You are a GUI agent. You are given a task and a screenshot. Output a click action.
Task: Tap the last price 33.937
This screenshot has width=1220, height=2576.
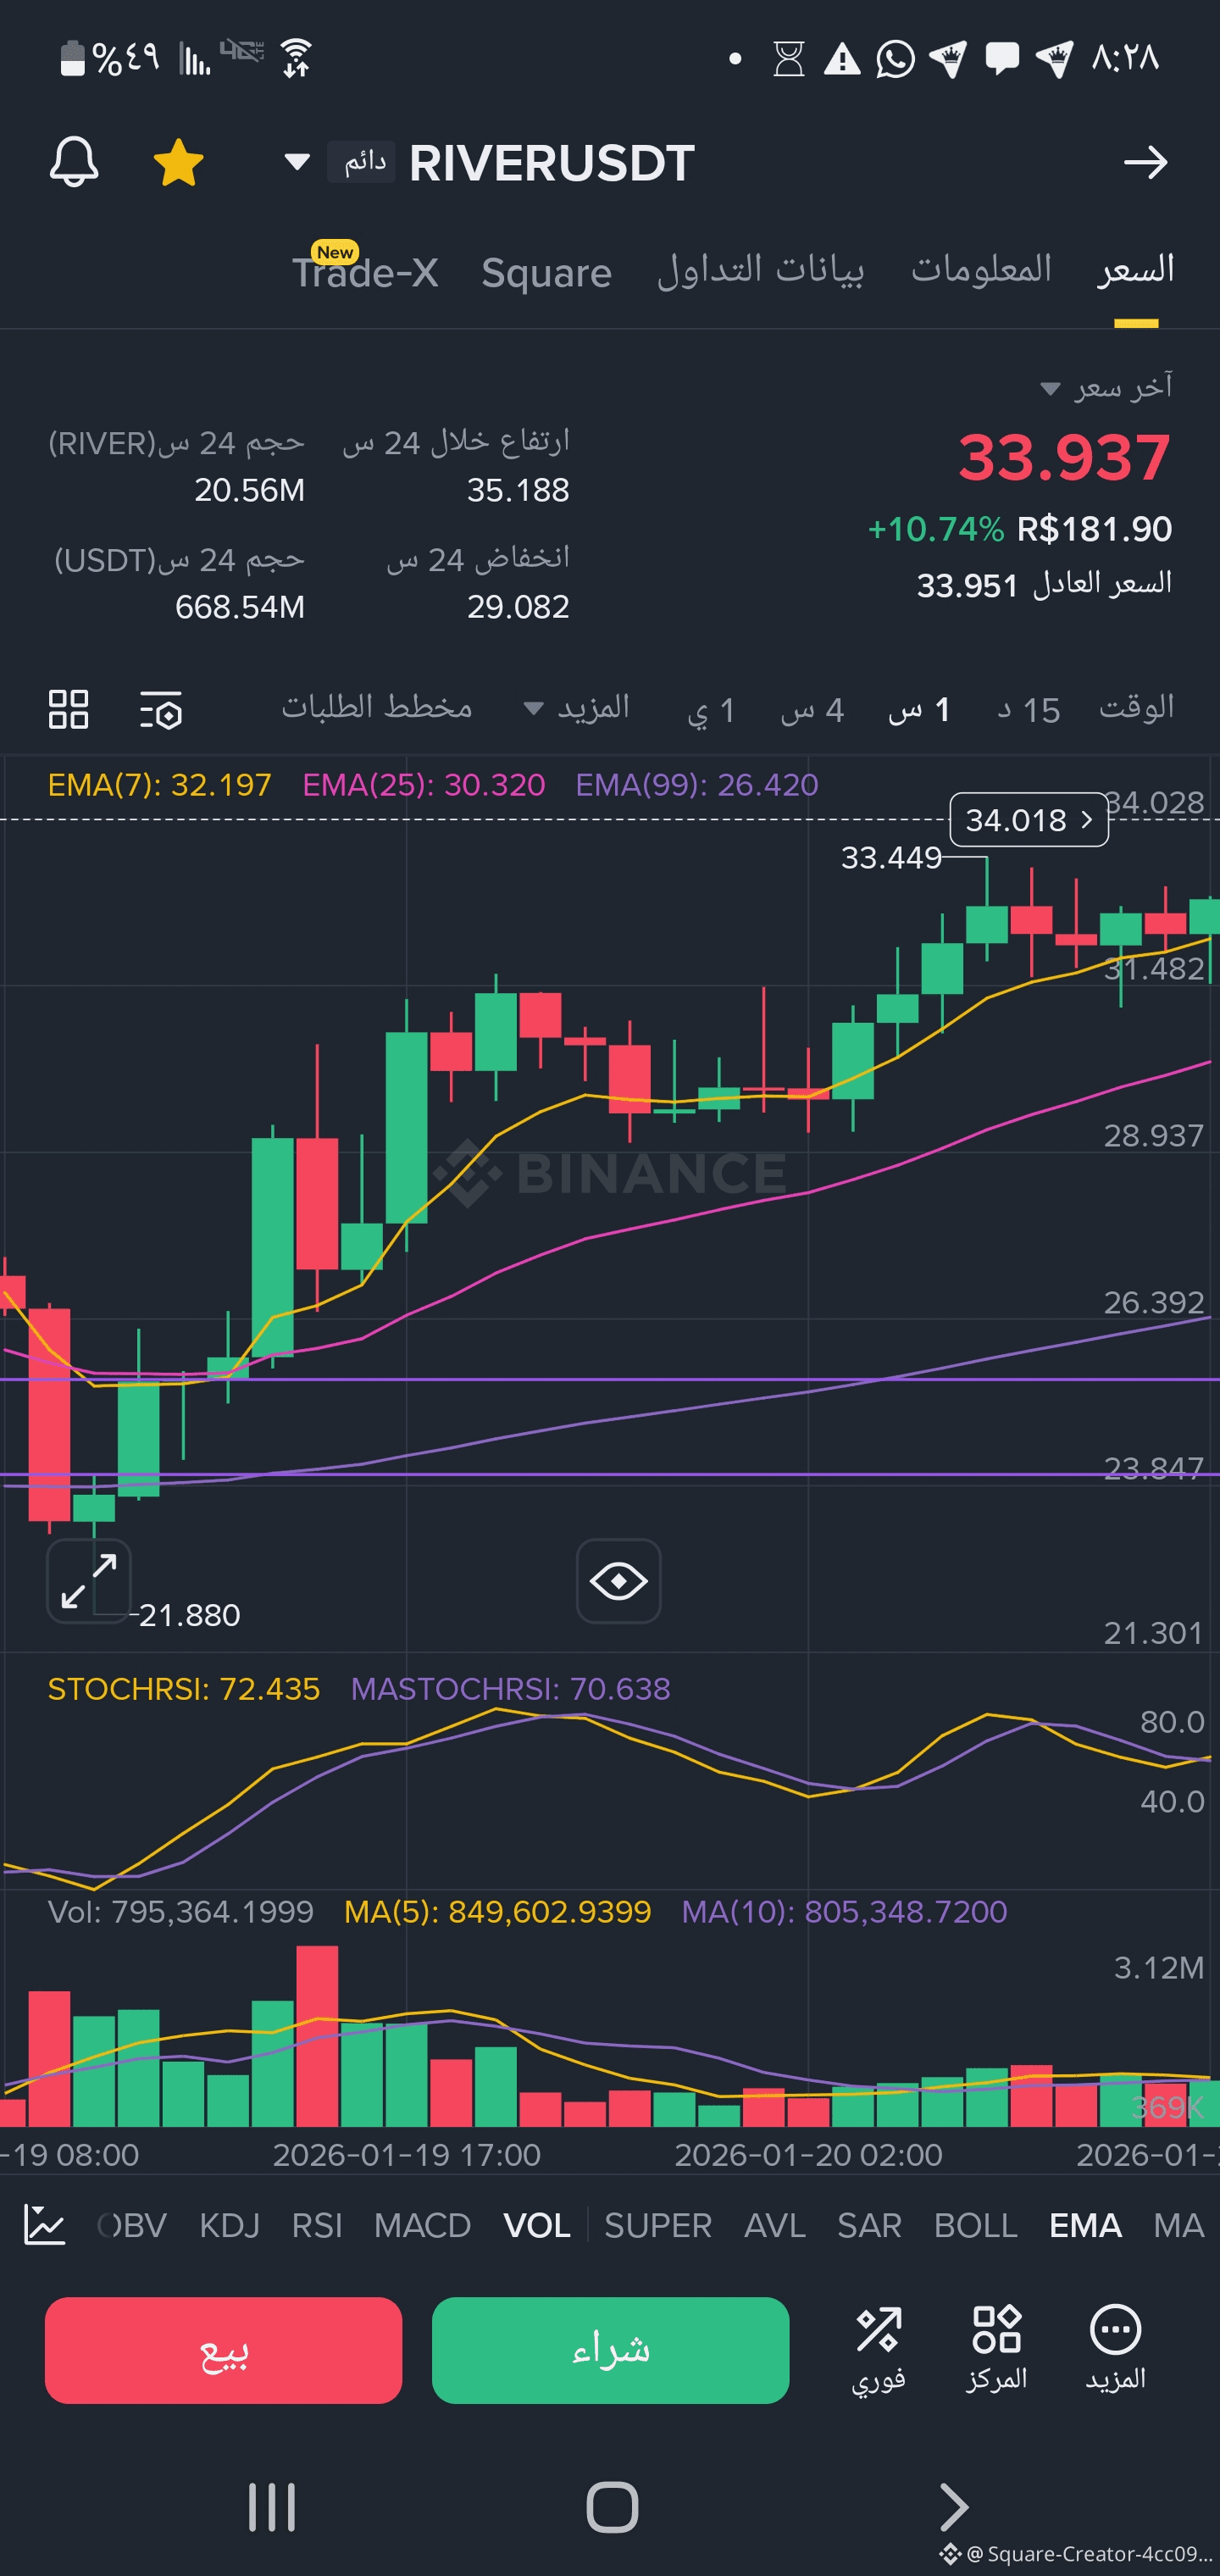[x=1064, y=457]
